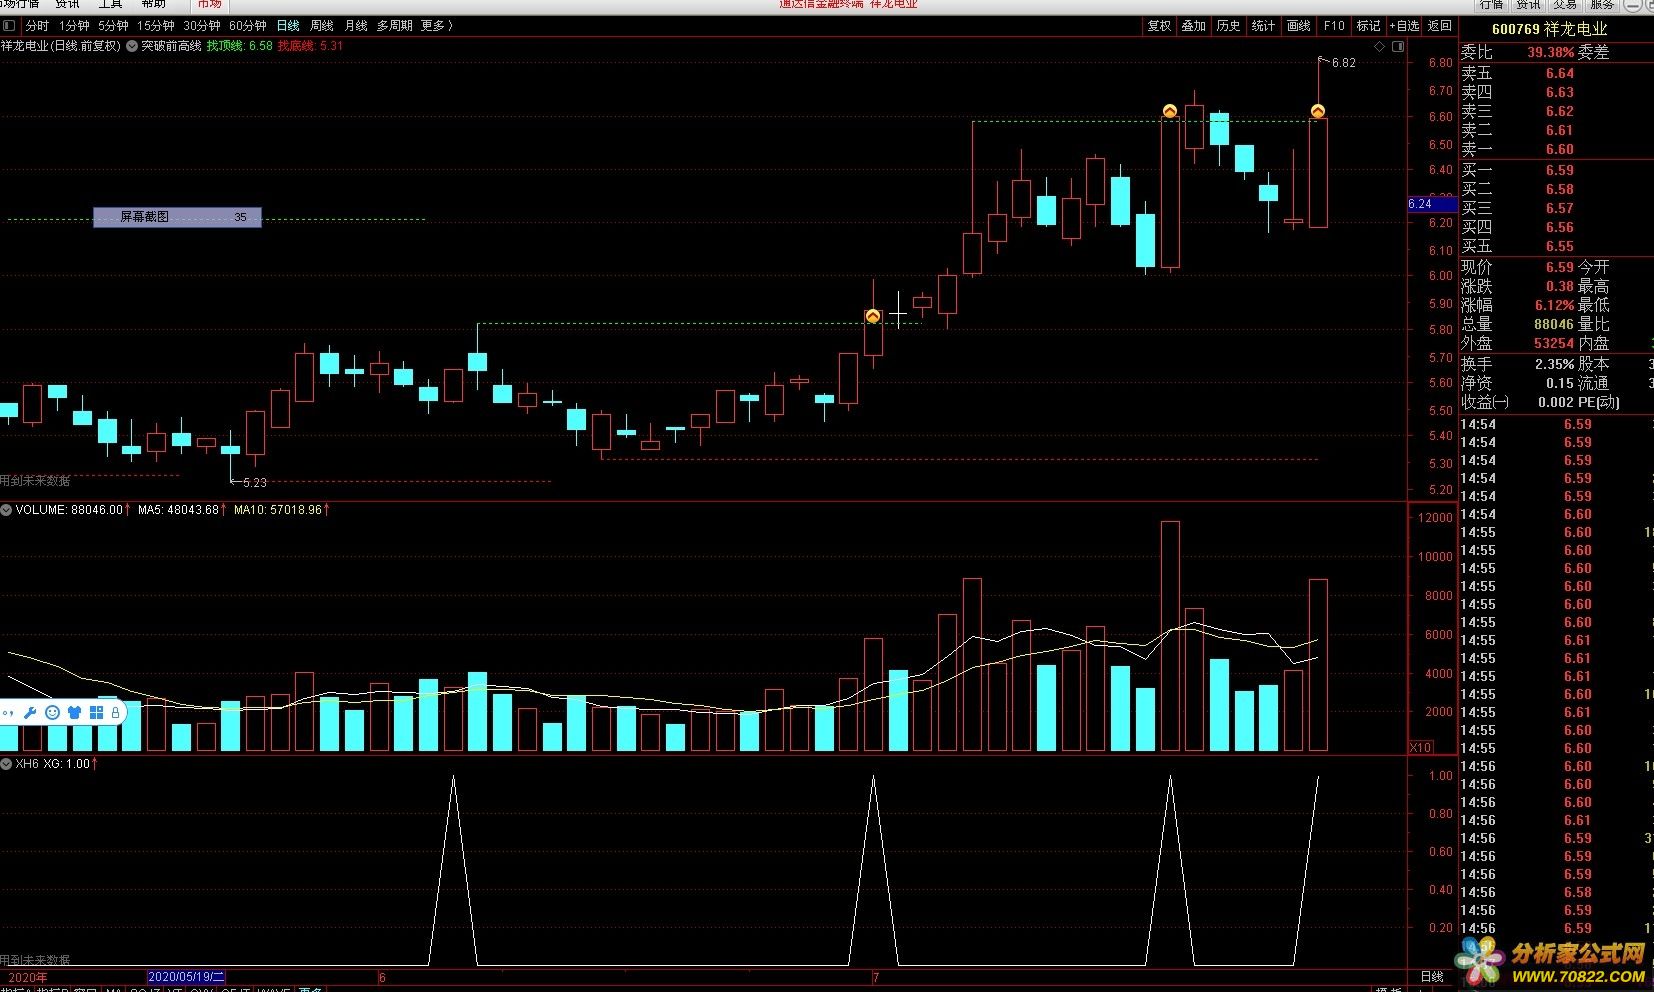Open the 多周期 multi-period view
Screen dimensions: 1654x992
pyautogui.click(x=395, y=26)
